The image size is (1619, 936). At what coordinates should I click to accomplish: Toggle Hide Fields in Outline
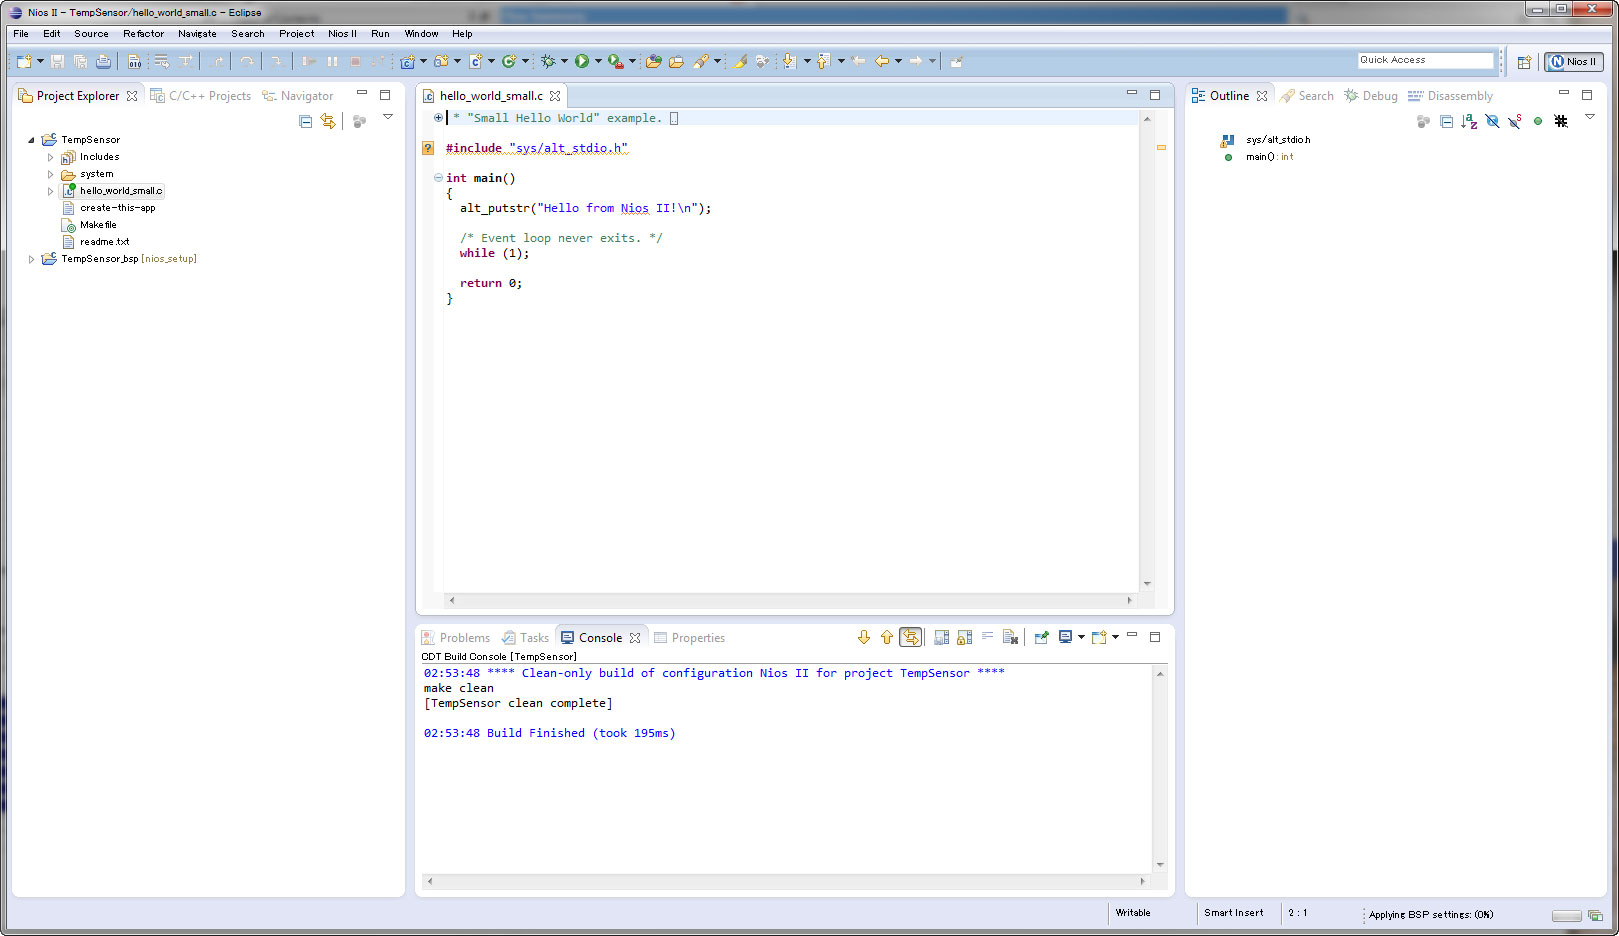coord(1492,121)
